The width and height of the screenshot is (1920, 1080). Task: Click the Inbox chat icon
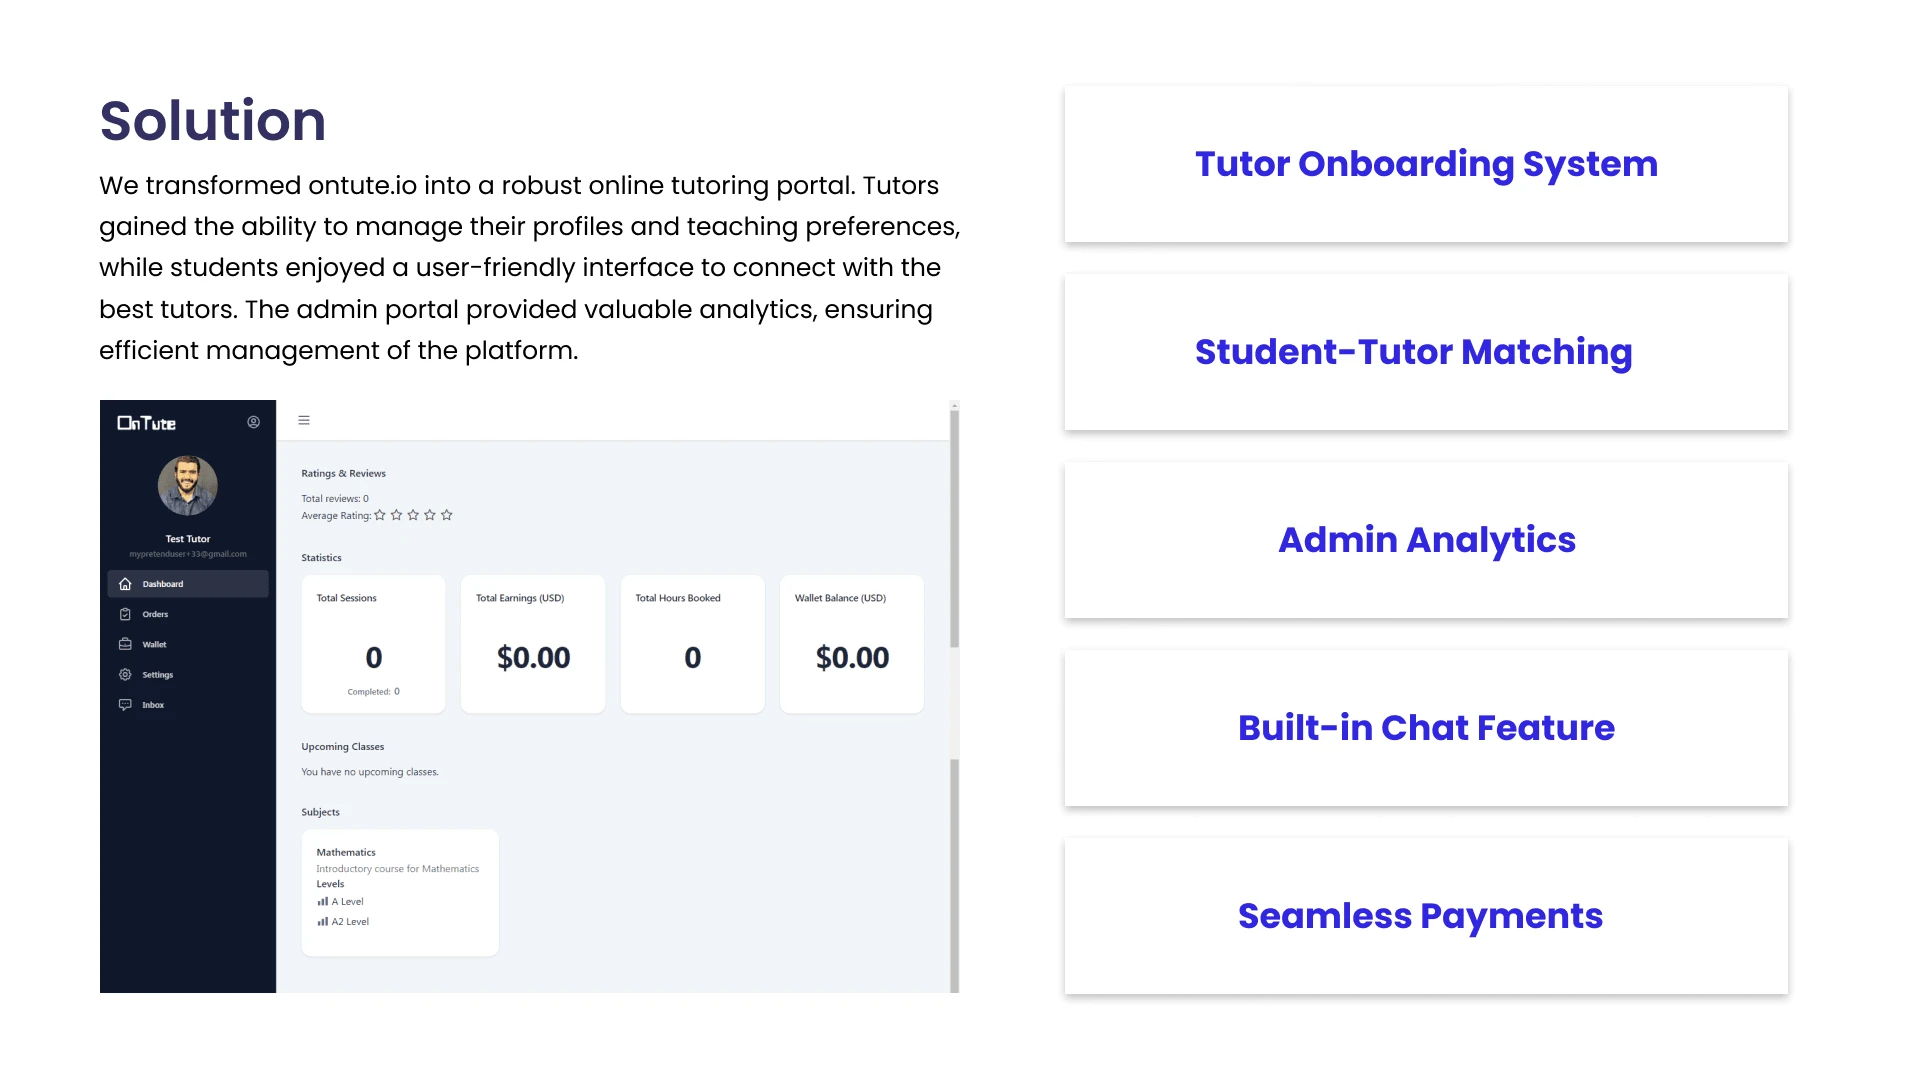[125, 705]
